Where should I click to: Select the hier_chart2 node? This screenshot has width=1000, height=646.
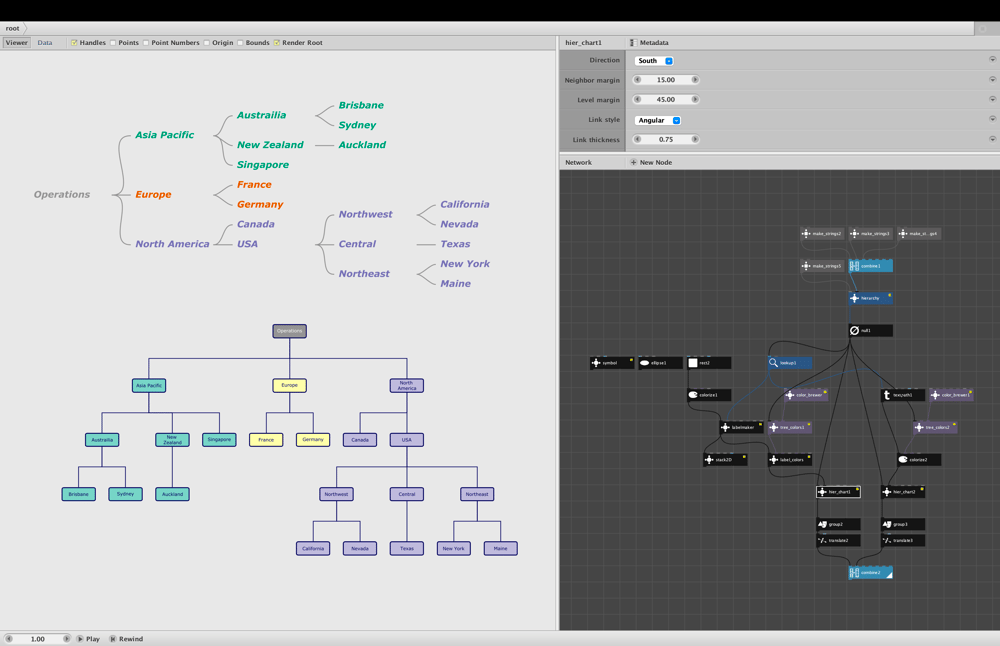[903, 492]
